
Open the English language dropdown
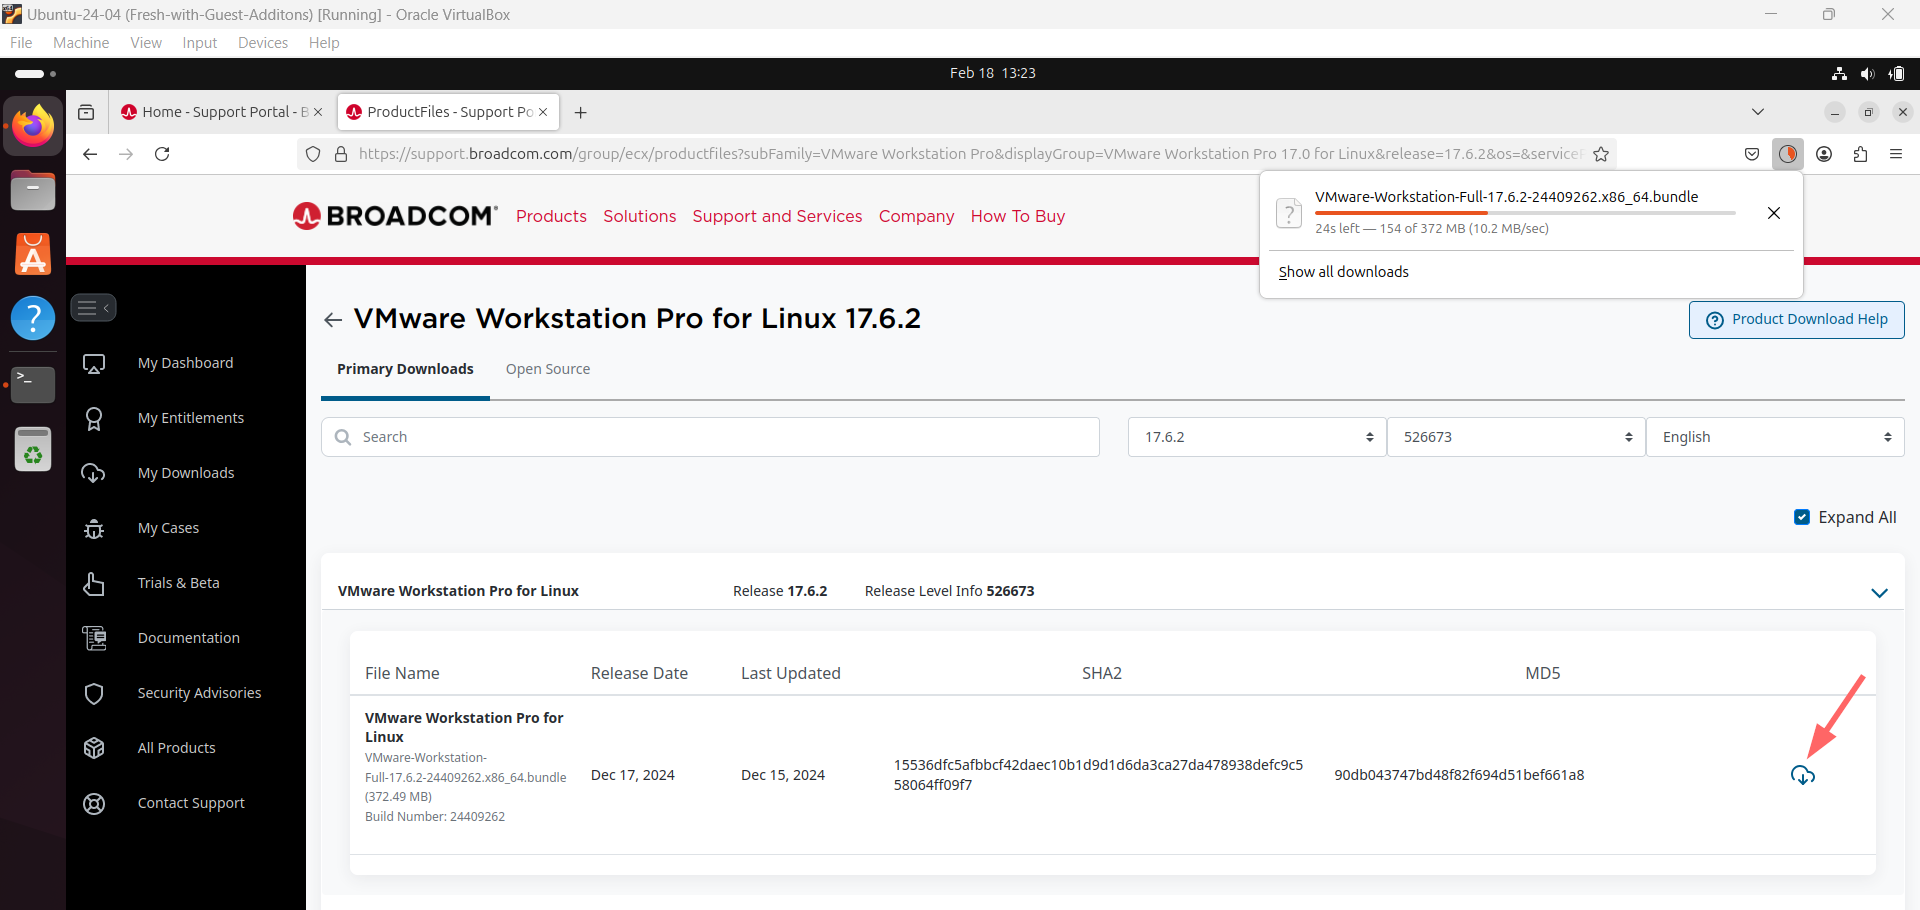[1775, 437]
